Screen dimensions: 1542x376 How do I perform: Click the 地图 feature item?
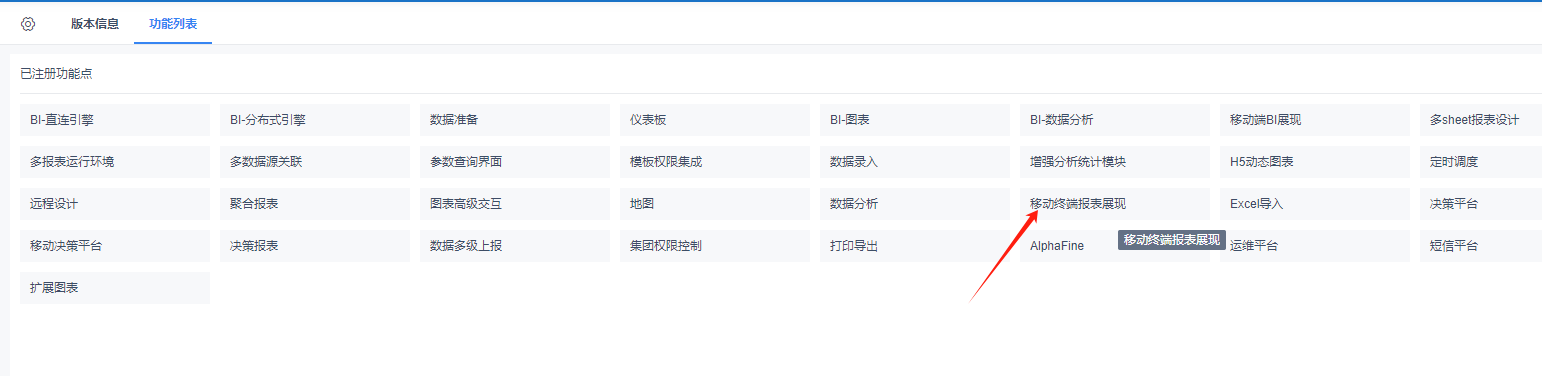click(x=715, y=204)
